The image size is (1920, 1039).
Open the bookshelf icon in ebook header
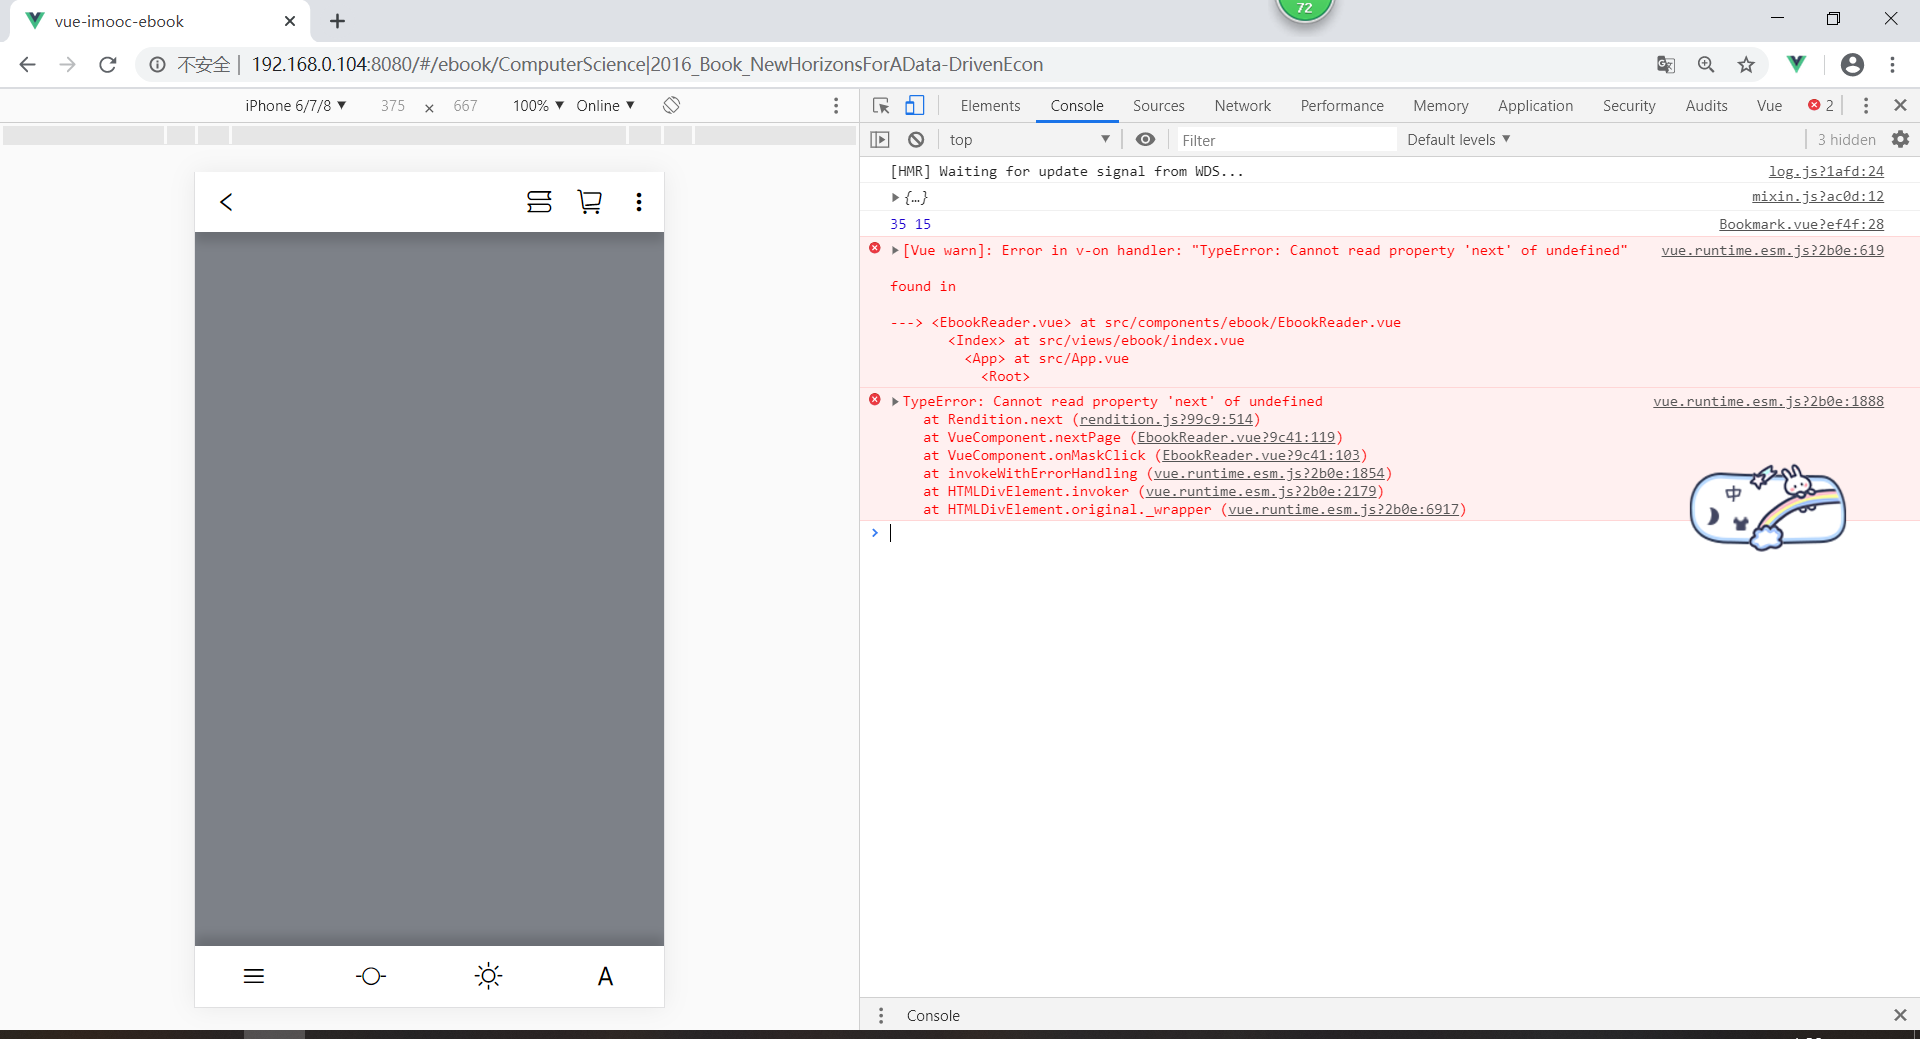tap(539, 202)
